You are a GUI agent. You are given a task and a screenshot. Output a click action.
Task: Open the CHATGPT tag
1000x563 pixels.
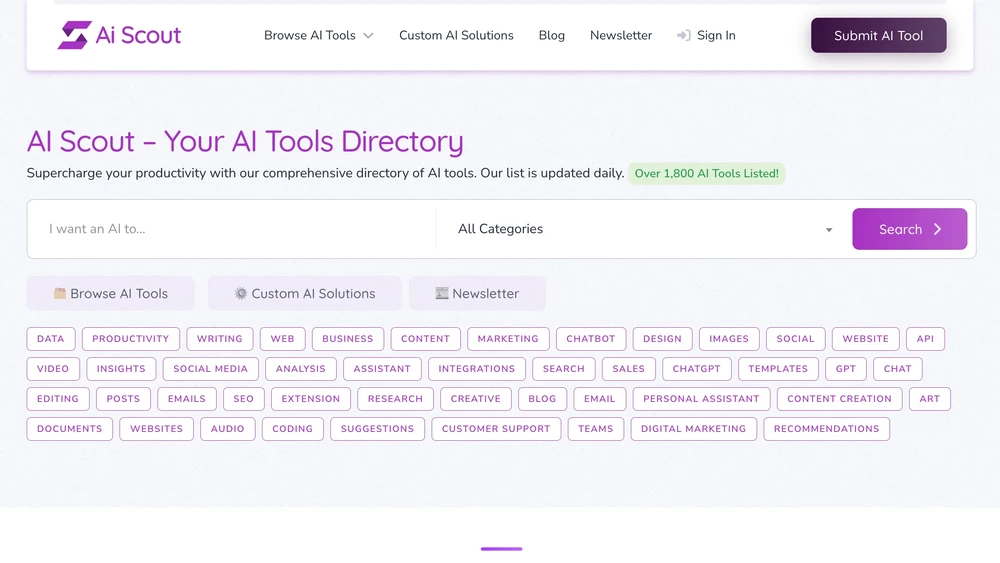tap(696, 369)
